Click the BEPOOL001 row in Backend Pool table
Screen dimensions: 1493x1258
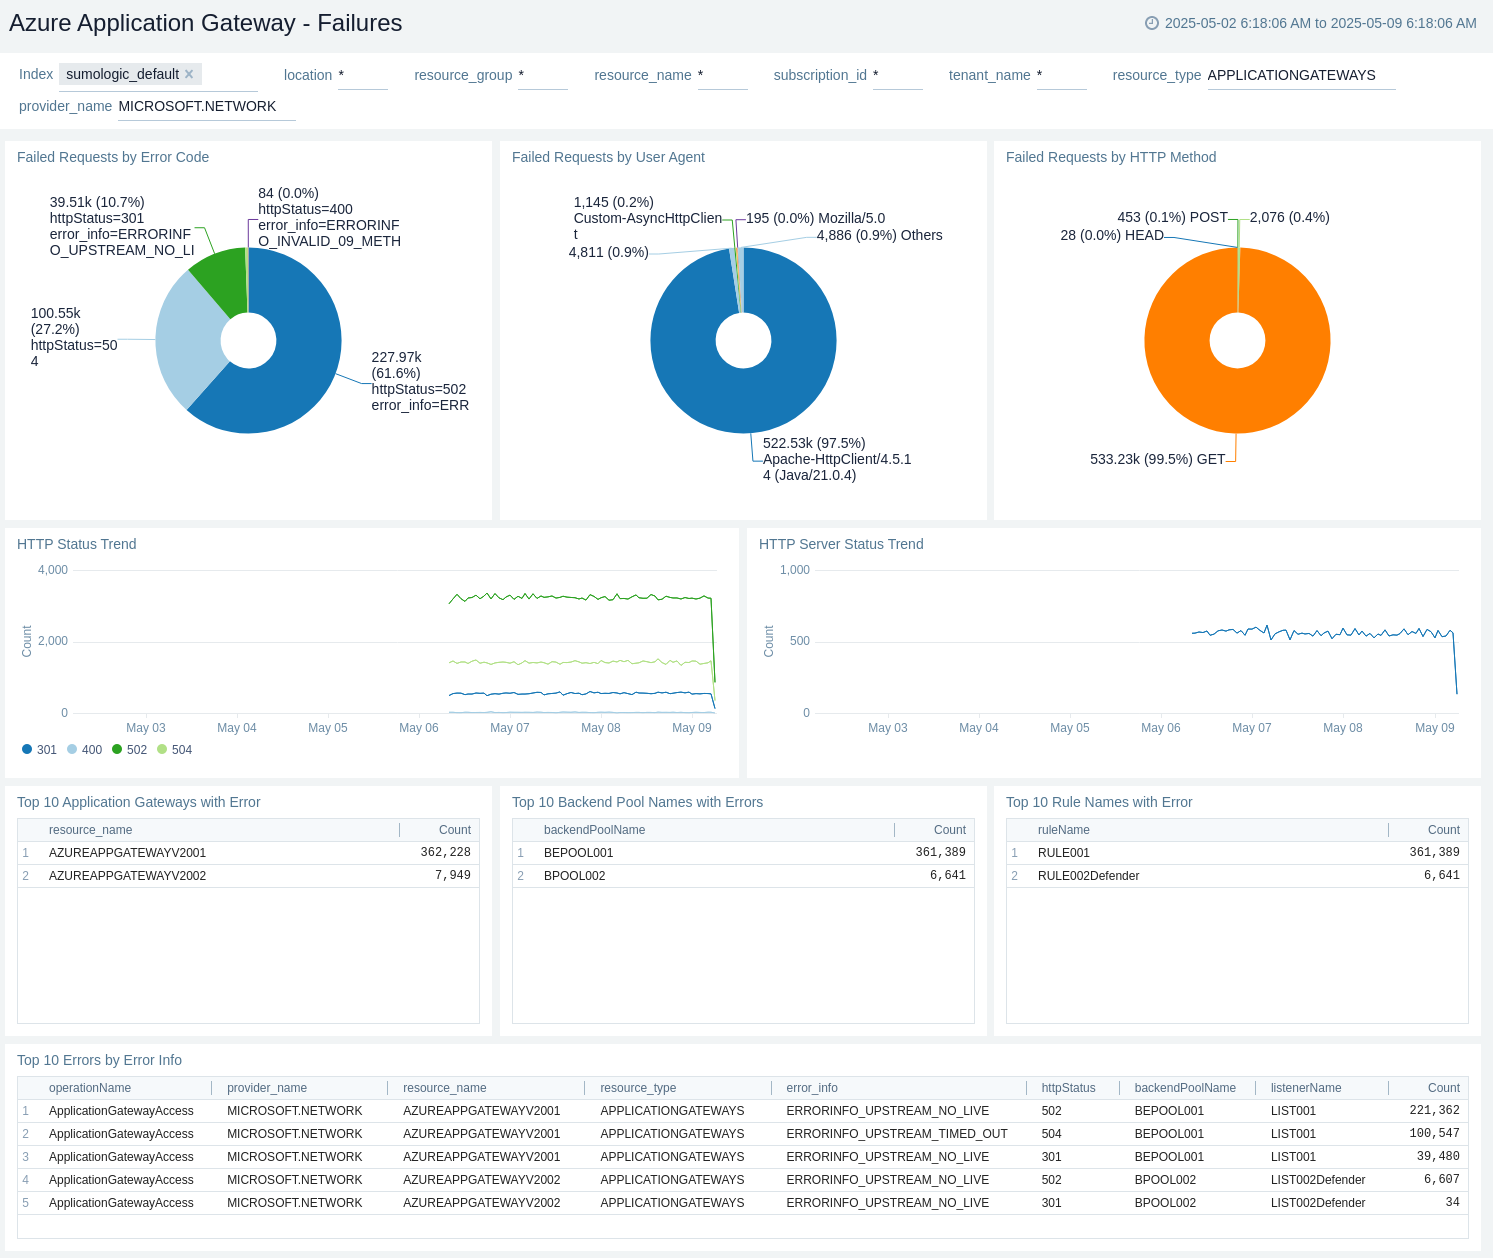click(x=743, y=853)
